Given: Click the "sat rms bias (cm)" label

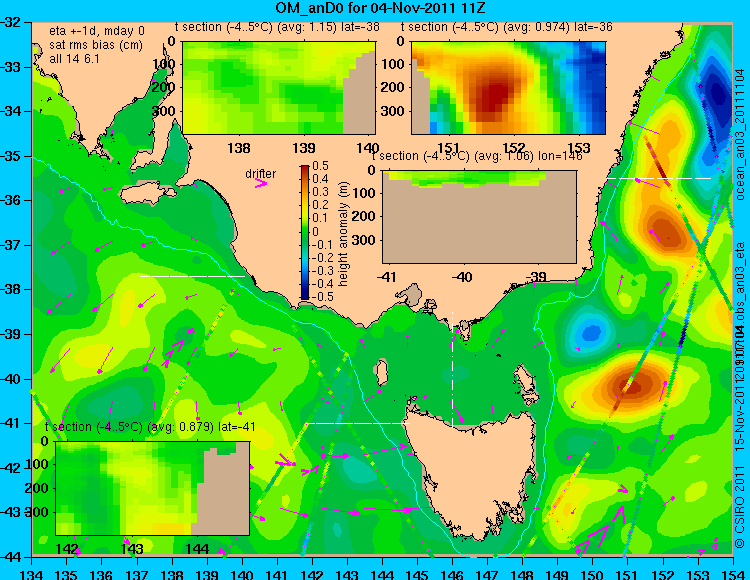Looking at the screenshot, I should click(x=96, y=45).
